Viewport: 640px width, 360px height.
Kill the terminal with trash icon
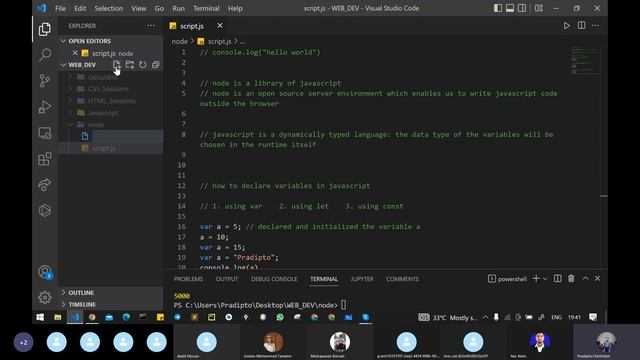[571, 279]
